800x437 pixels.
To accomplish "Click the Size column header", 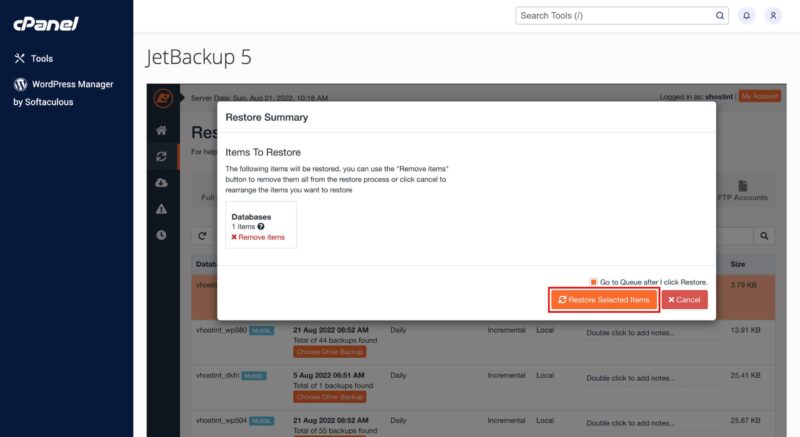I will click(x=738, y=264).
